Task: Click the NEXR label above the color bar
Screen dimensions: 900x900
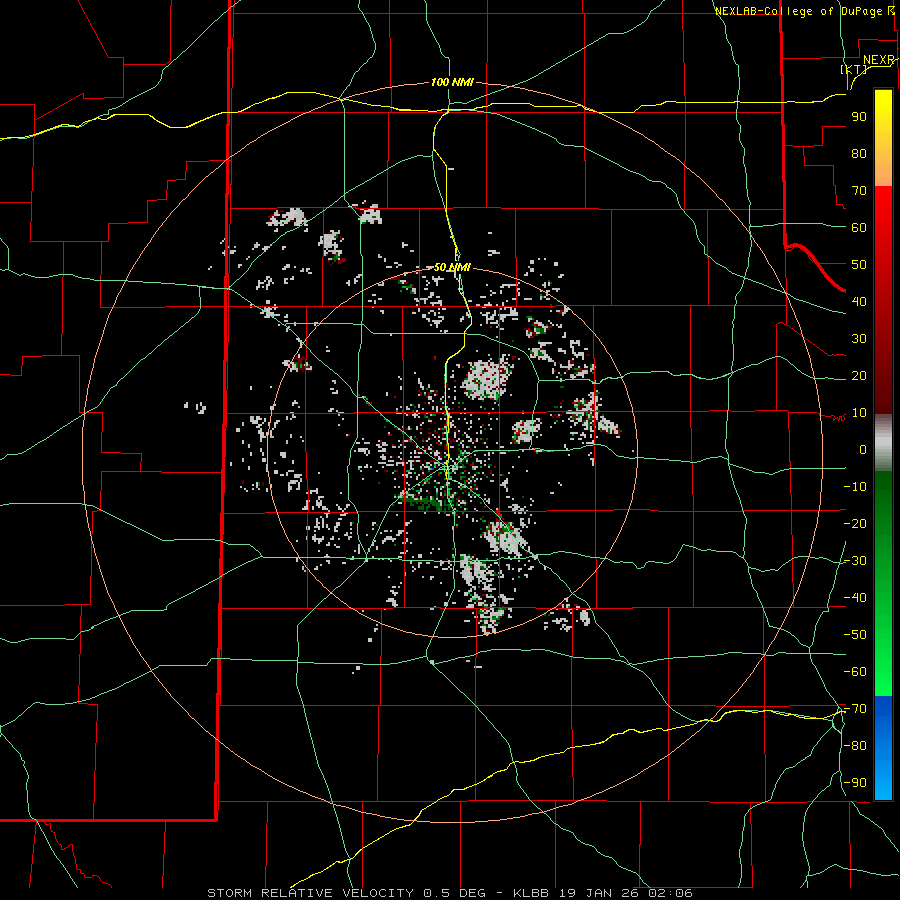Action: point(879,60)
